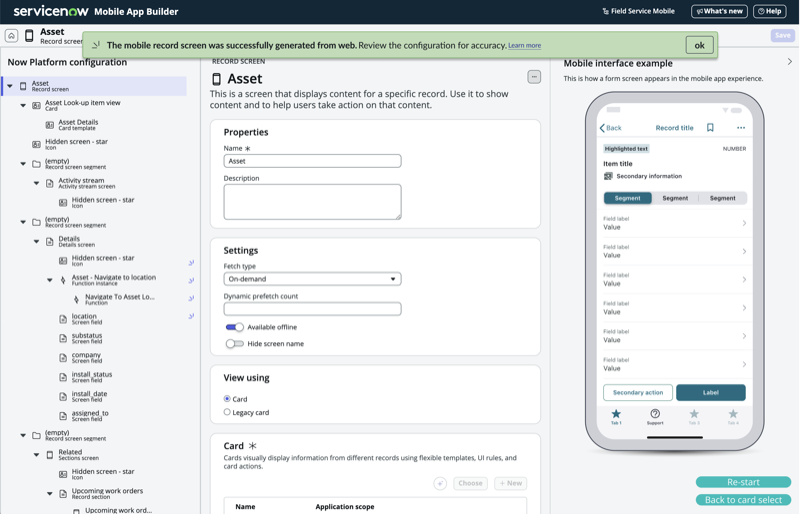Click the Related sections screen icon
The image size is (800, 514).
[50, 455]
